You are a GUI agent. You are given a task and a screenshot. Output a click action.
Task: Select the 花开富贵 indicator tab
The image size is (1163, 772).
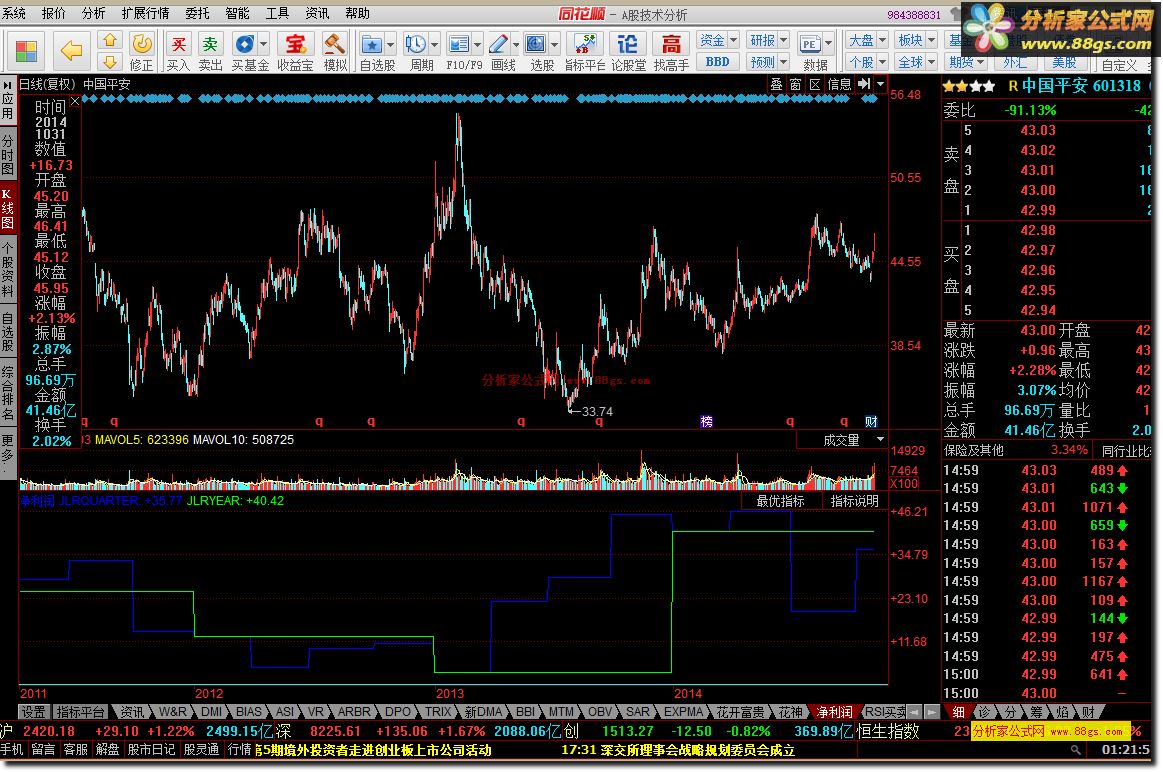coord(740,712)
